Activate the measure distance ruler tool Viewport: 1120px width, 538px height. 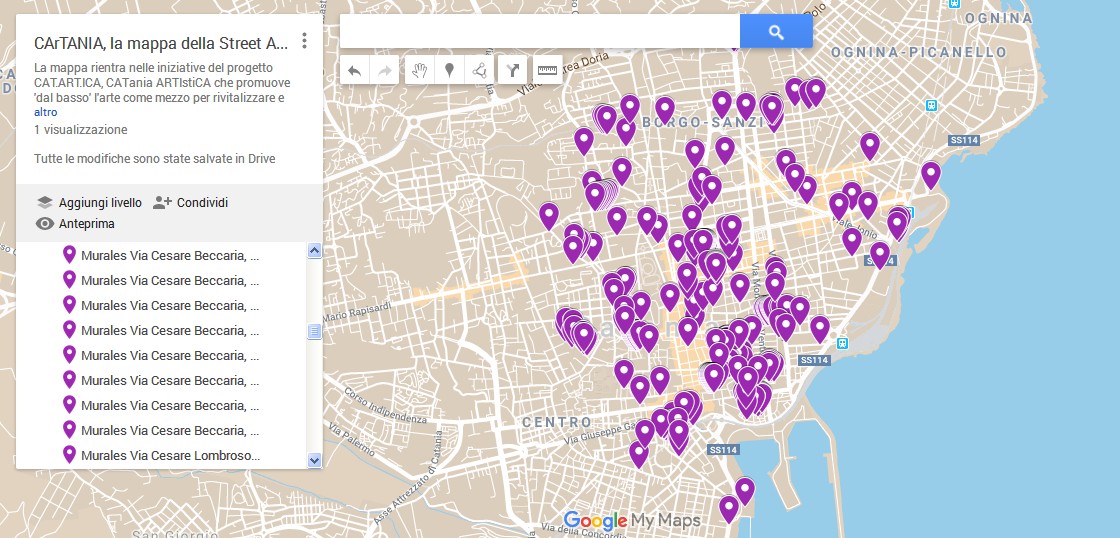[x=547, y=70]
